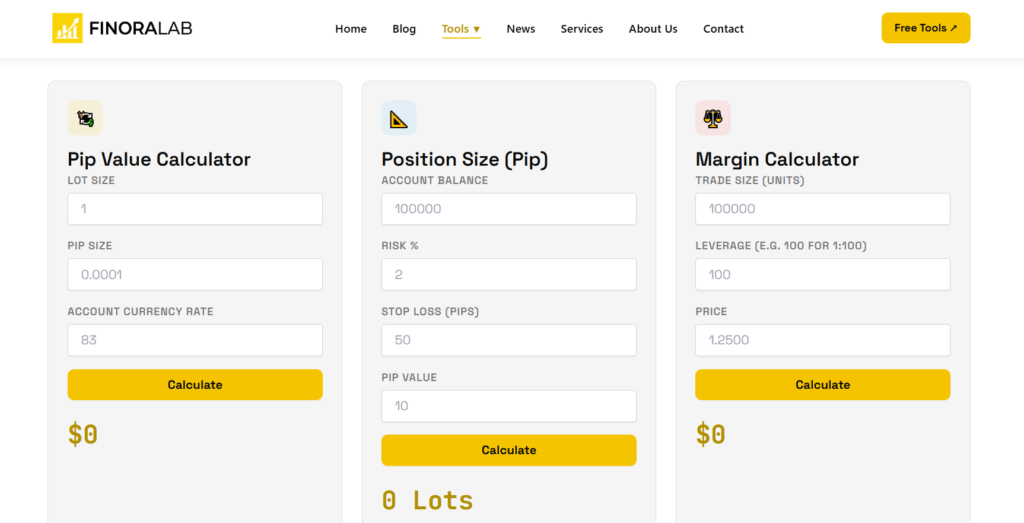Open the Home nav link
The height and width of the screenshot is (523, 1024).
[351, 29]
